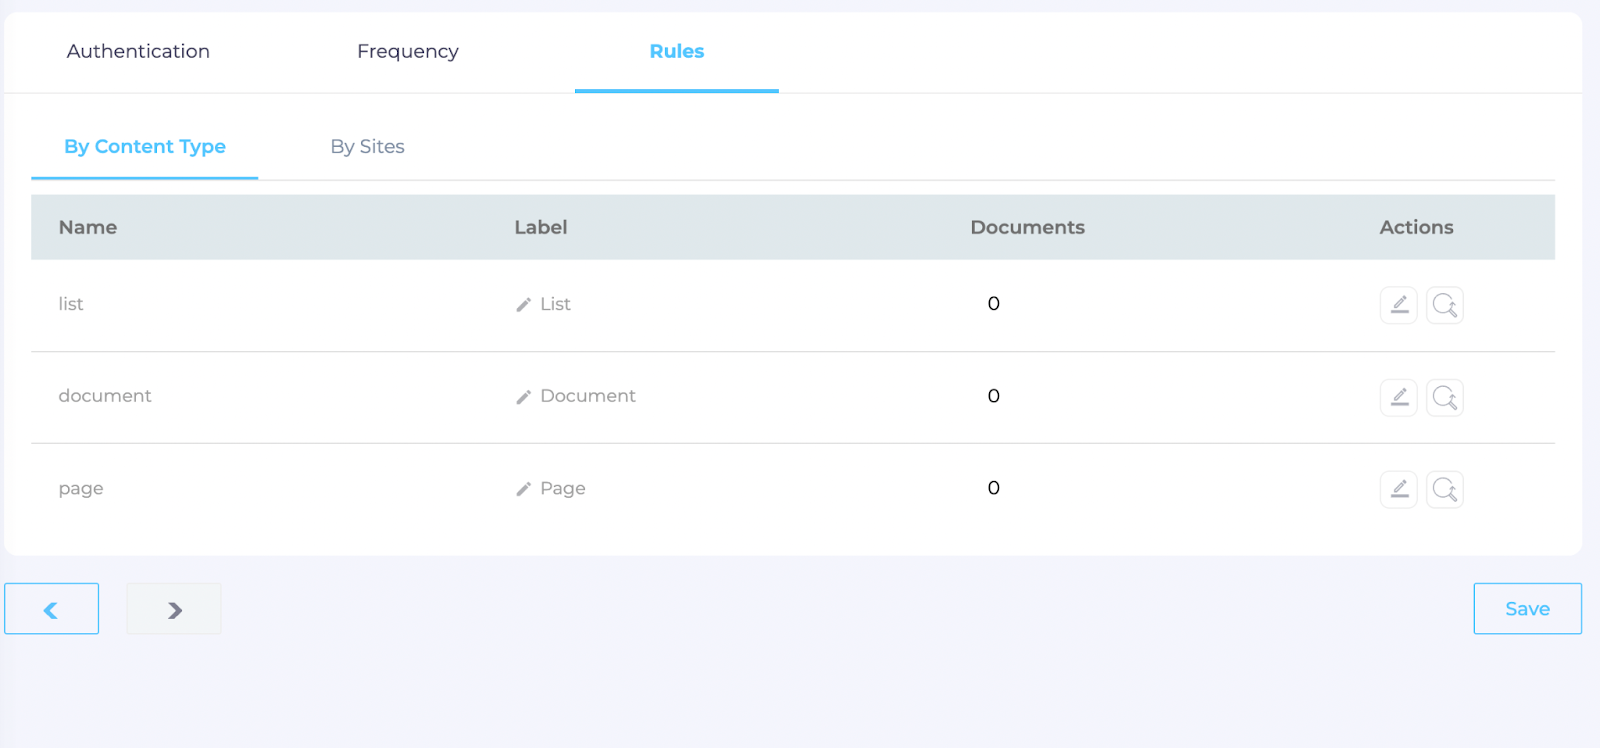Click the edit icon for document row
Screen dimensions: 1600x748
coord(1398,397)
